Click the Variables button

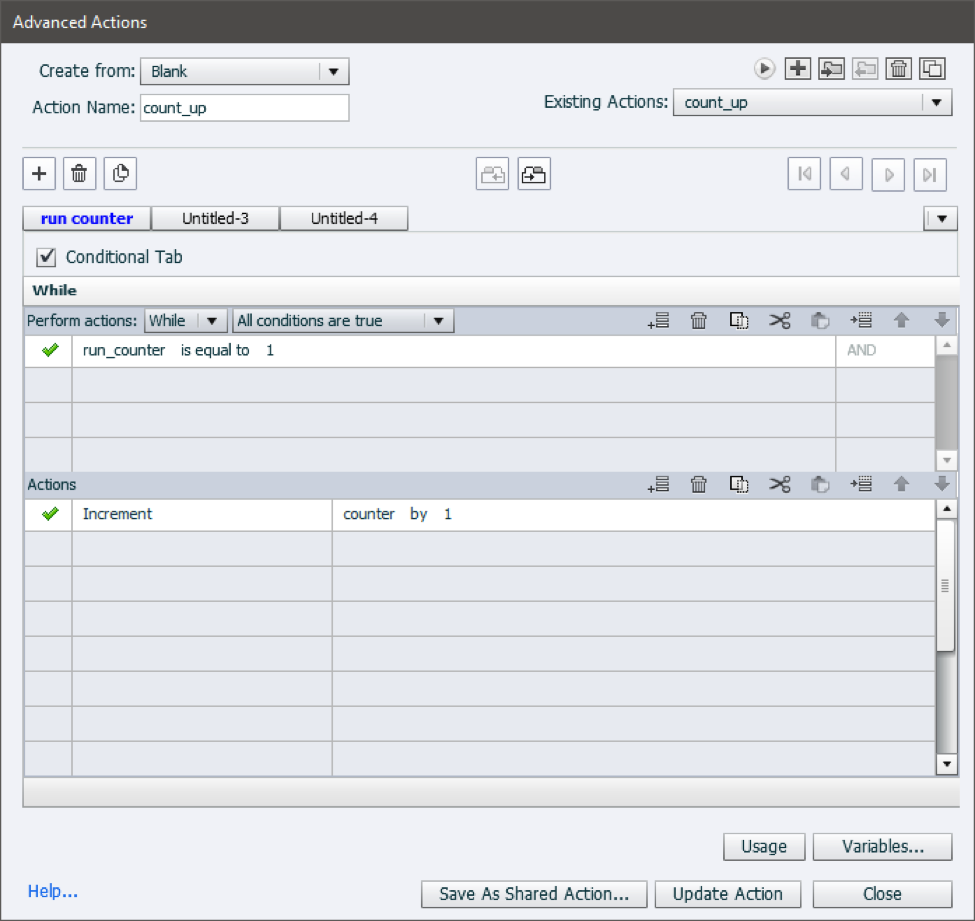coord(881,847)
